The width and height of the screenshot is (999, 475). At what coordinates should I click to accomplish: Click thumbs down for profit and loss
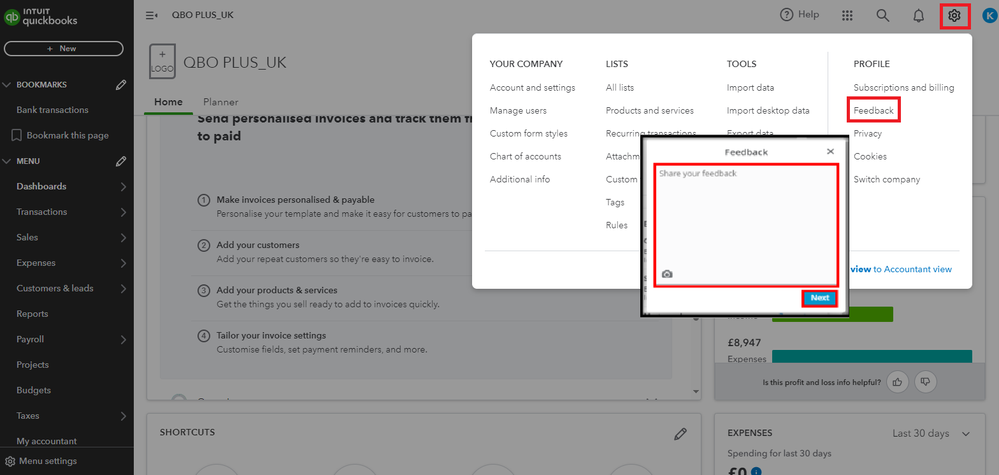point(926,382)
